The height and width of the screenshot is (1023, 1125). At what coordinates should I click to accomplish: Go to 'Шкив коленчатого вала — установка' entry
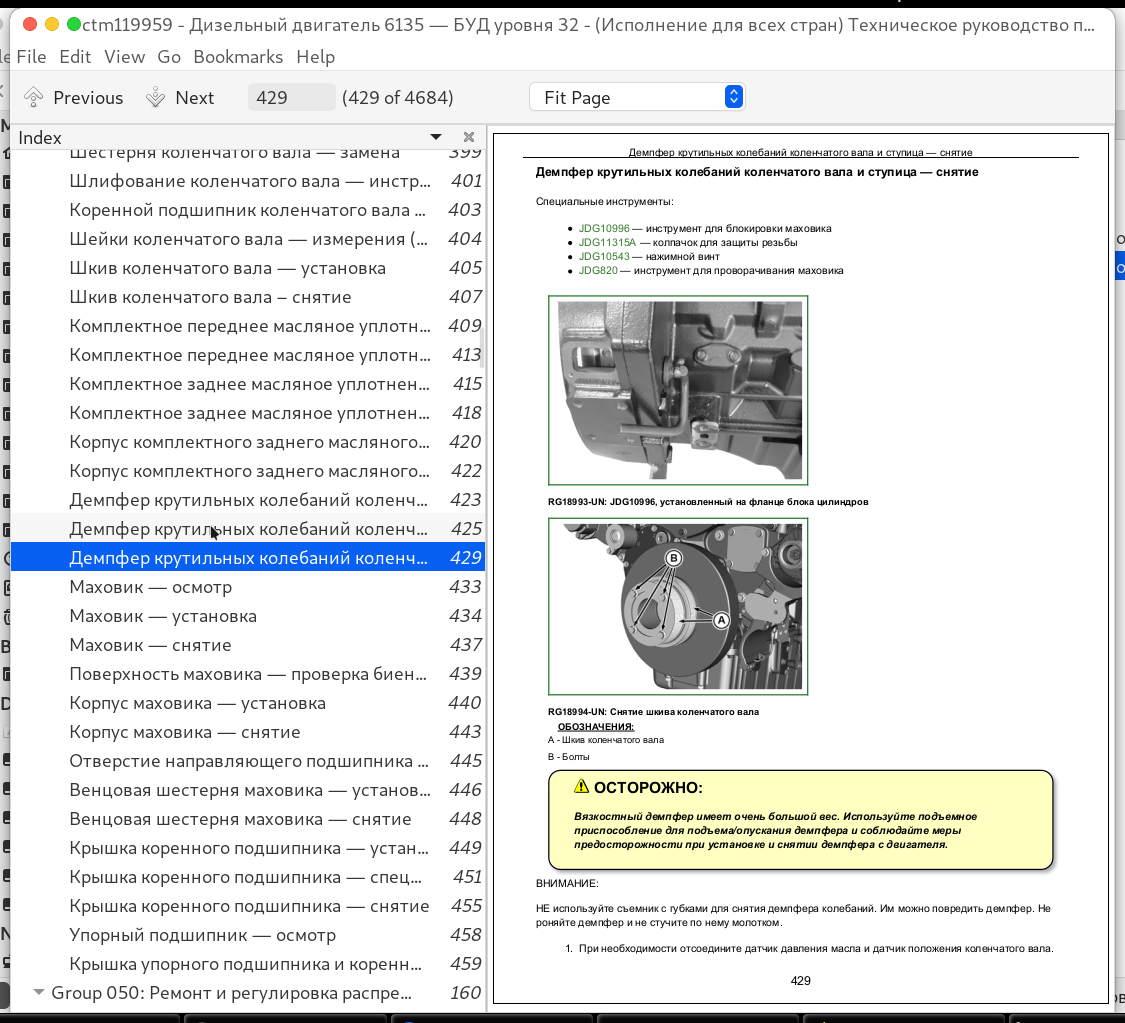pos(227,268)
